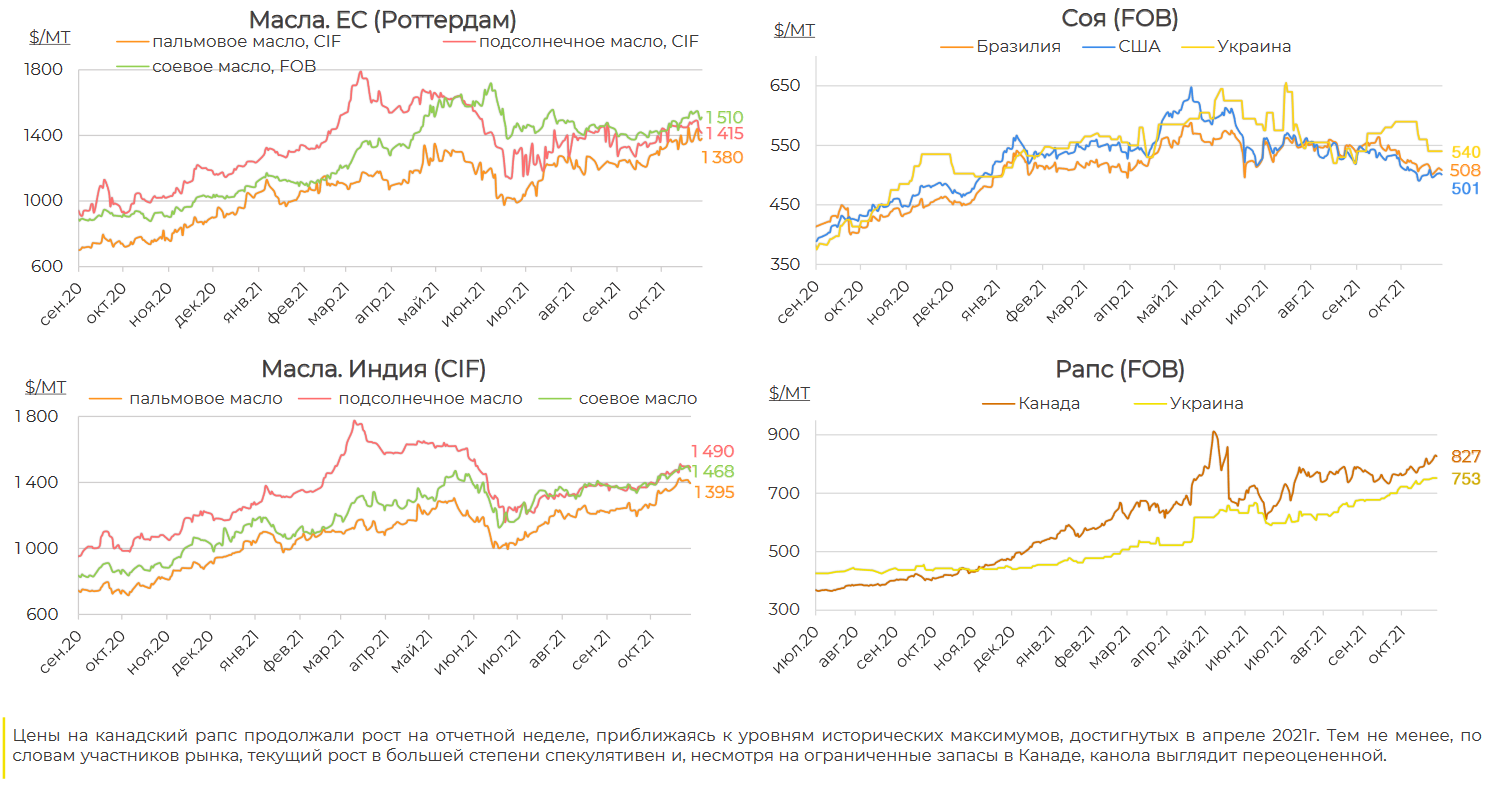Image resolution: width=1488 pixels, height=786 pixels.
Task: Select the "Канада" legend entry
Action: [1032, 404]
